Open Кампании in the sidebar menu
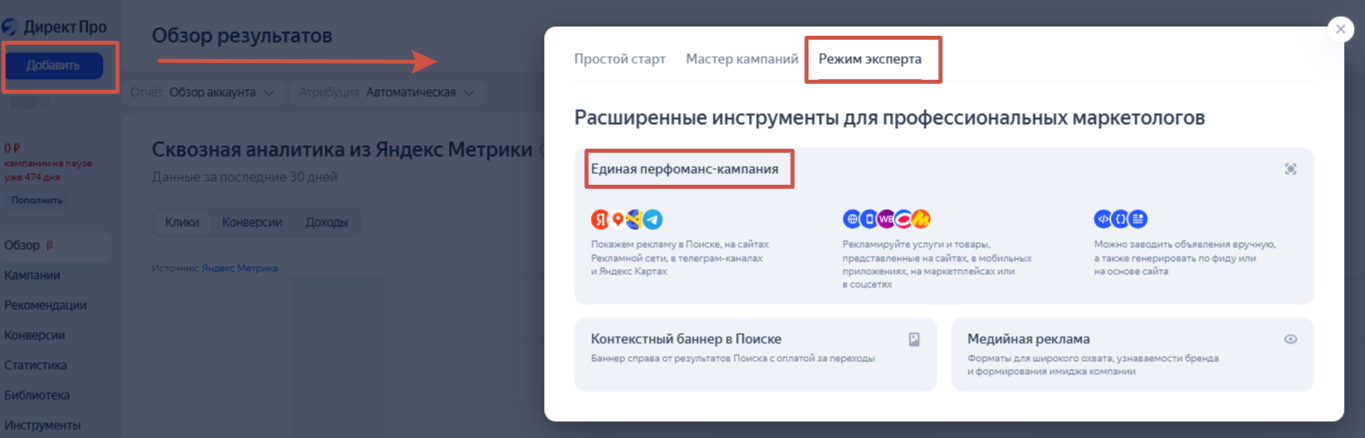Viewport: 1365px width, 438px height. (32, 275)
